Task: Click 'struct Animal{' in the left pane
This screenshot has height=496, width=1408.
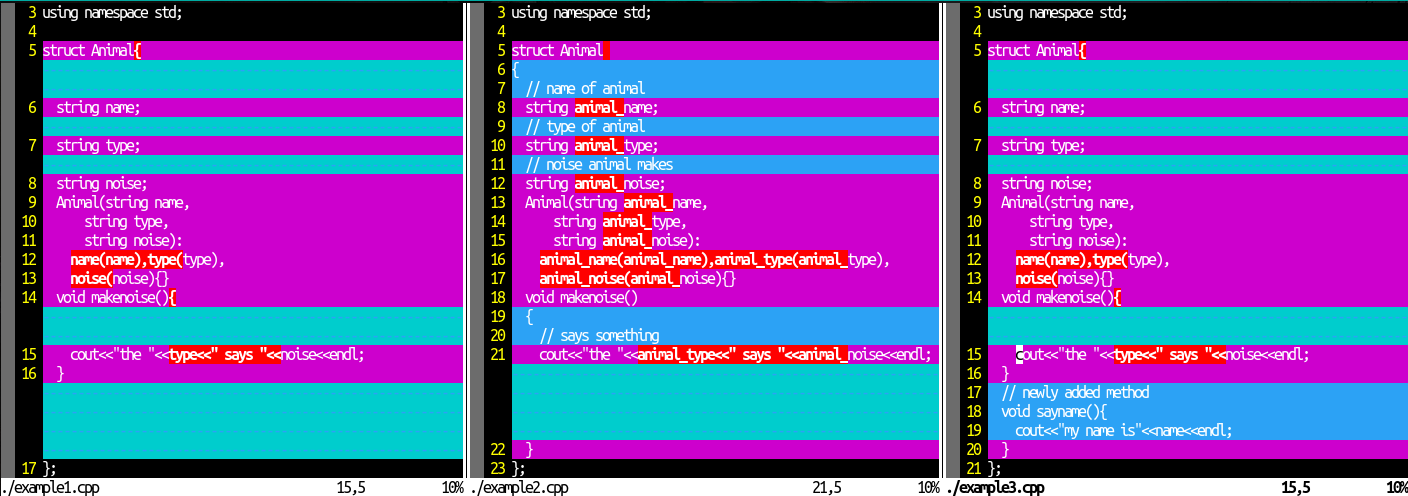Action: point(92,50)
